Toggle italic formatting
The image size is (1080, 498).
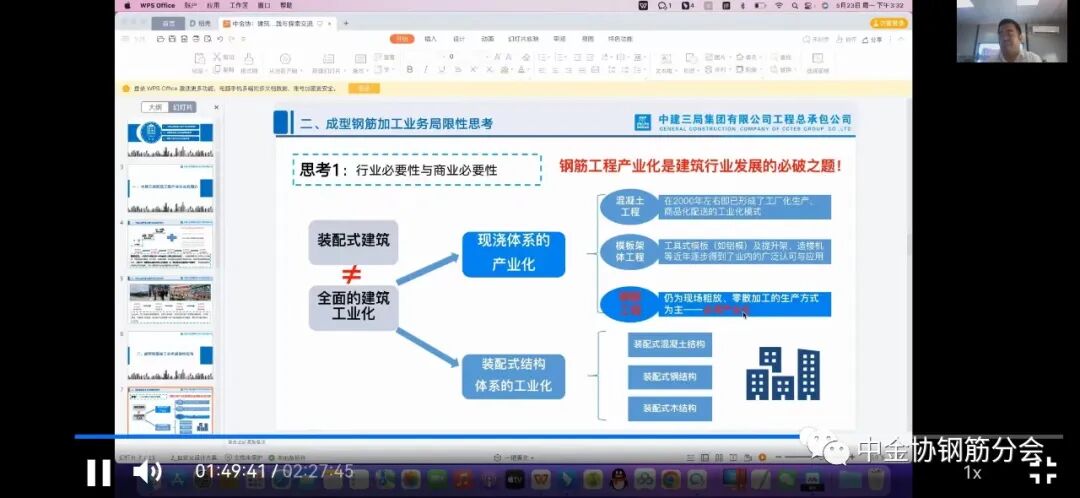[x=425, y=70]
